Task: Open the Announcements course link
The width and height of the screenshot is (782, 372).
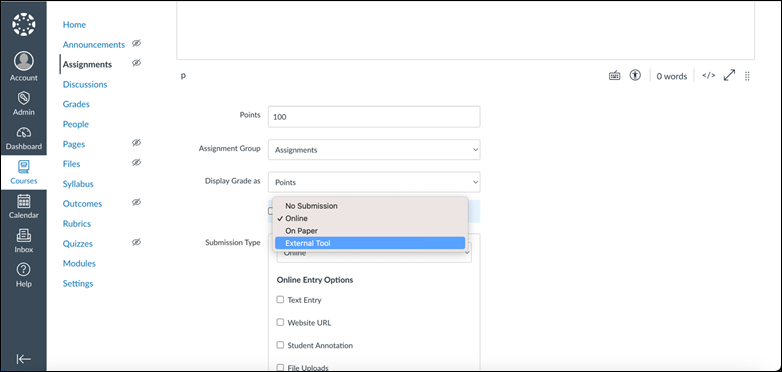Action: (94, 44)
